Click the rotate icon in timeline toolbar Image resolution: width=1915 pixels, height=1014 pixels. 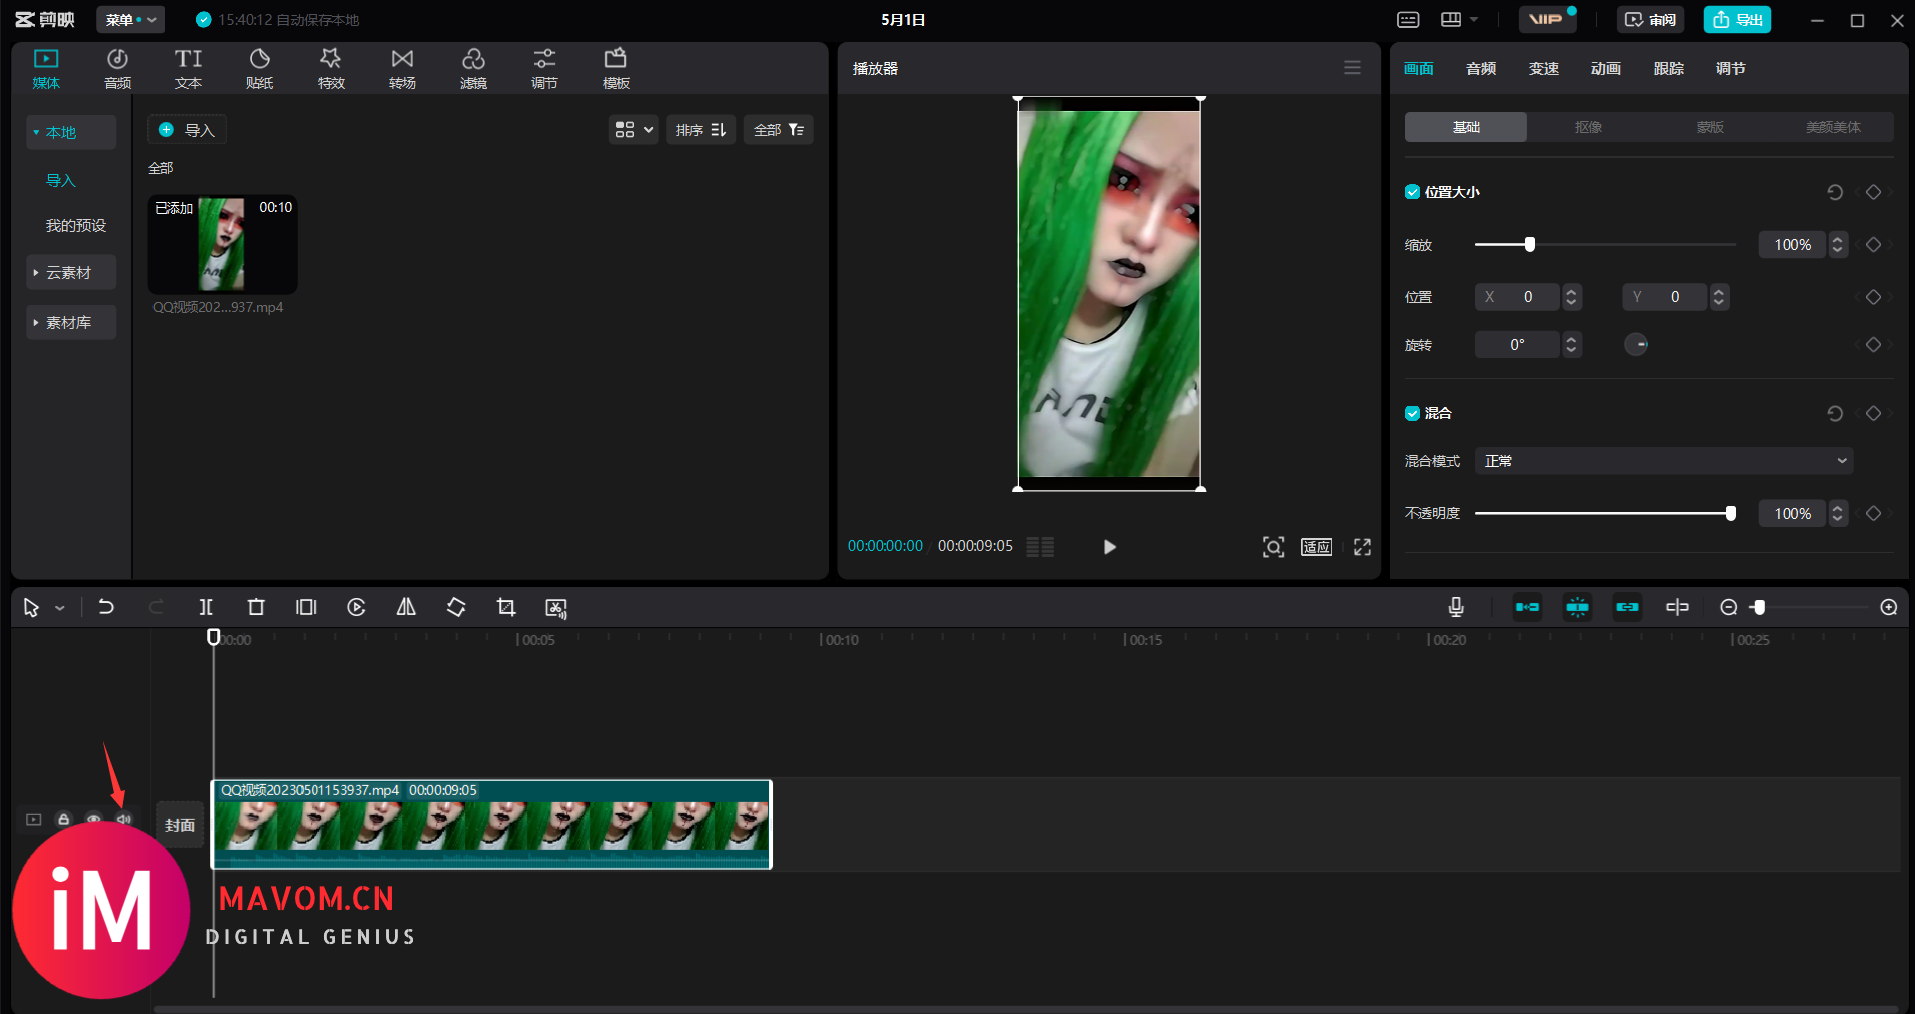click(456, 607)
